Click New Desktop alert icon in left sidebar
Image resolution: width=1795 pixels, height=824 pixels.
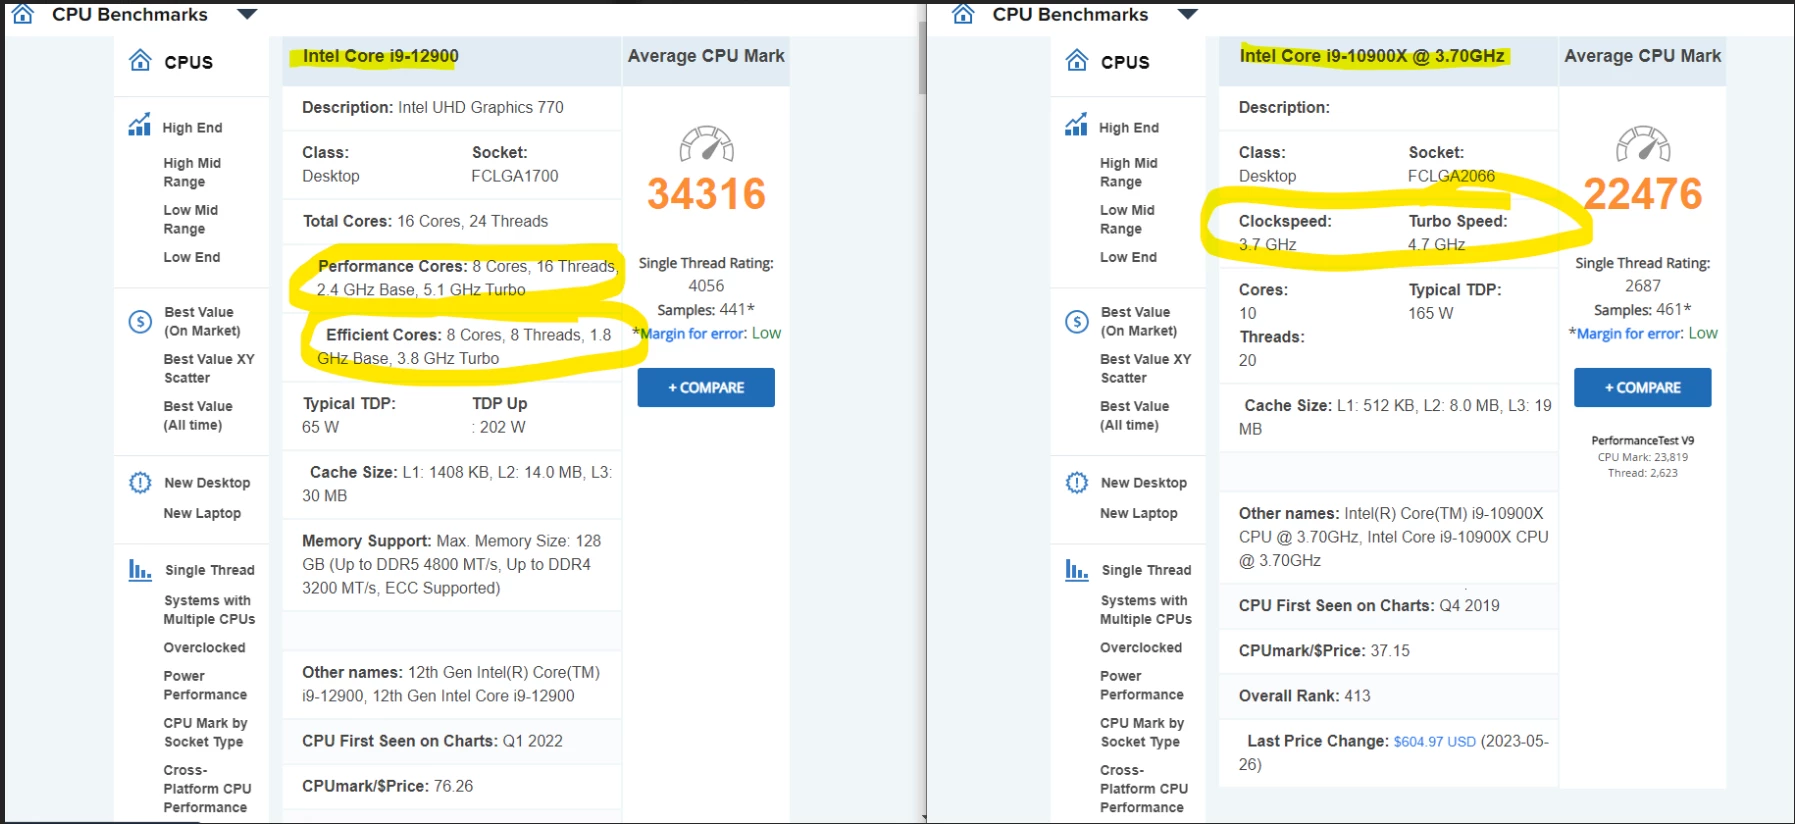click(140, 483)
